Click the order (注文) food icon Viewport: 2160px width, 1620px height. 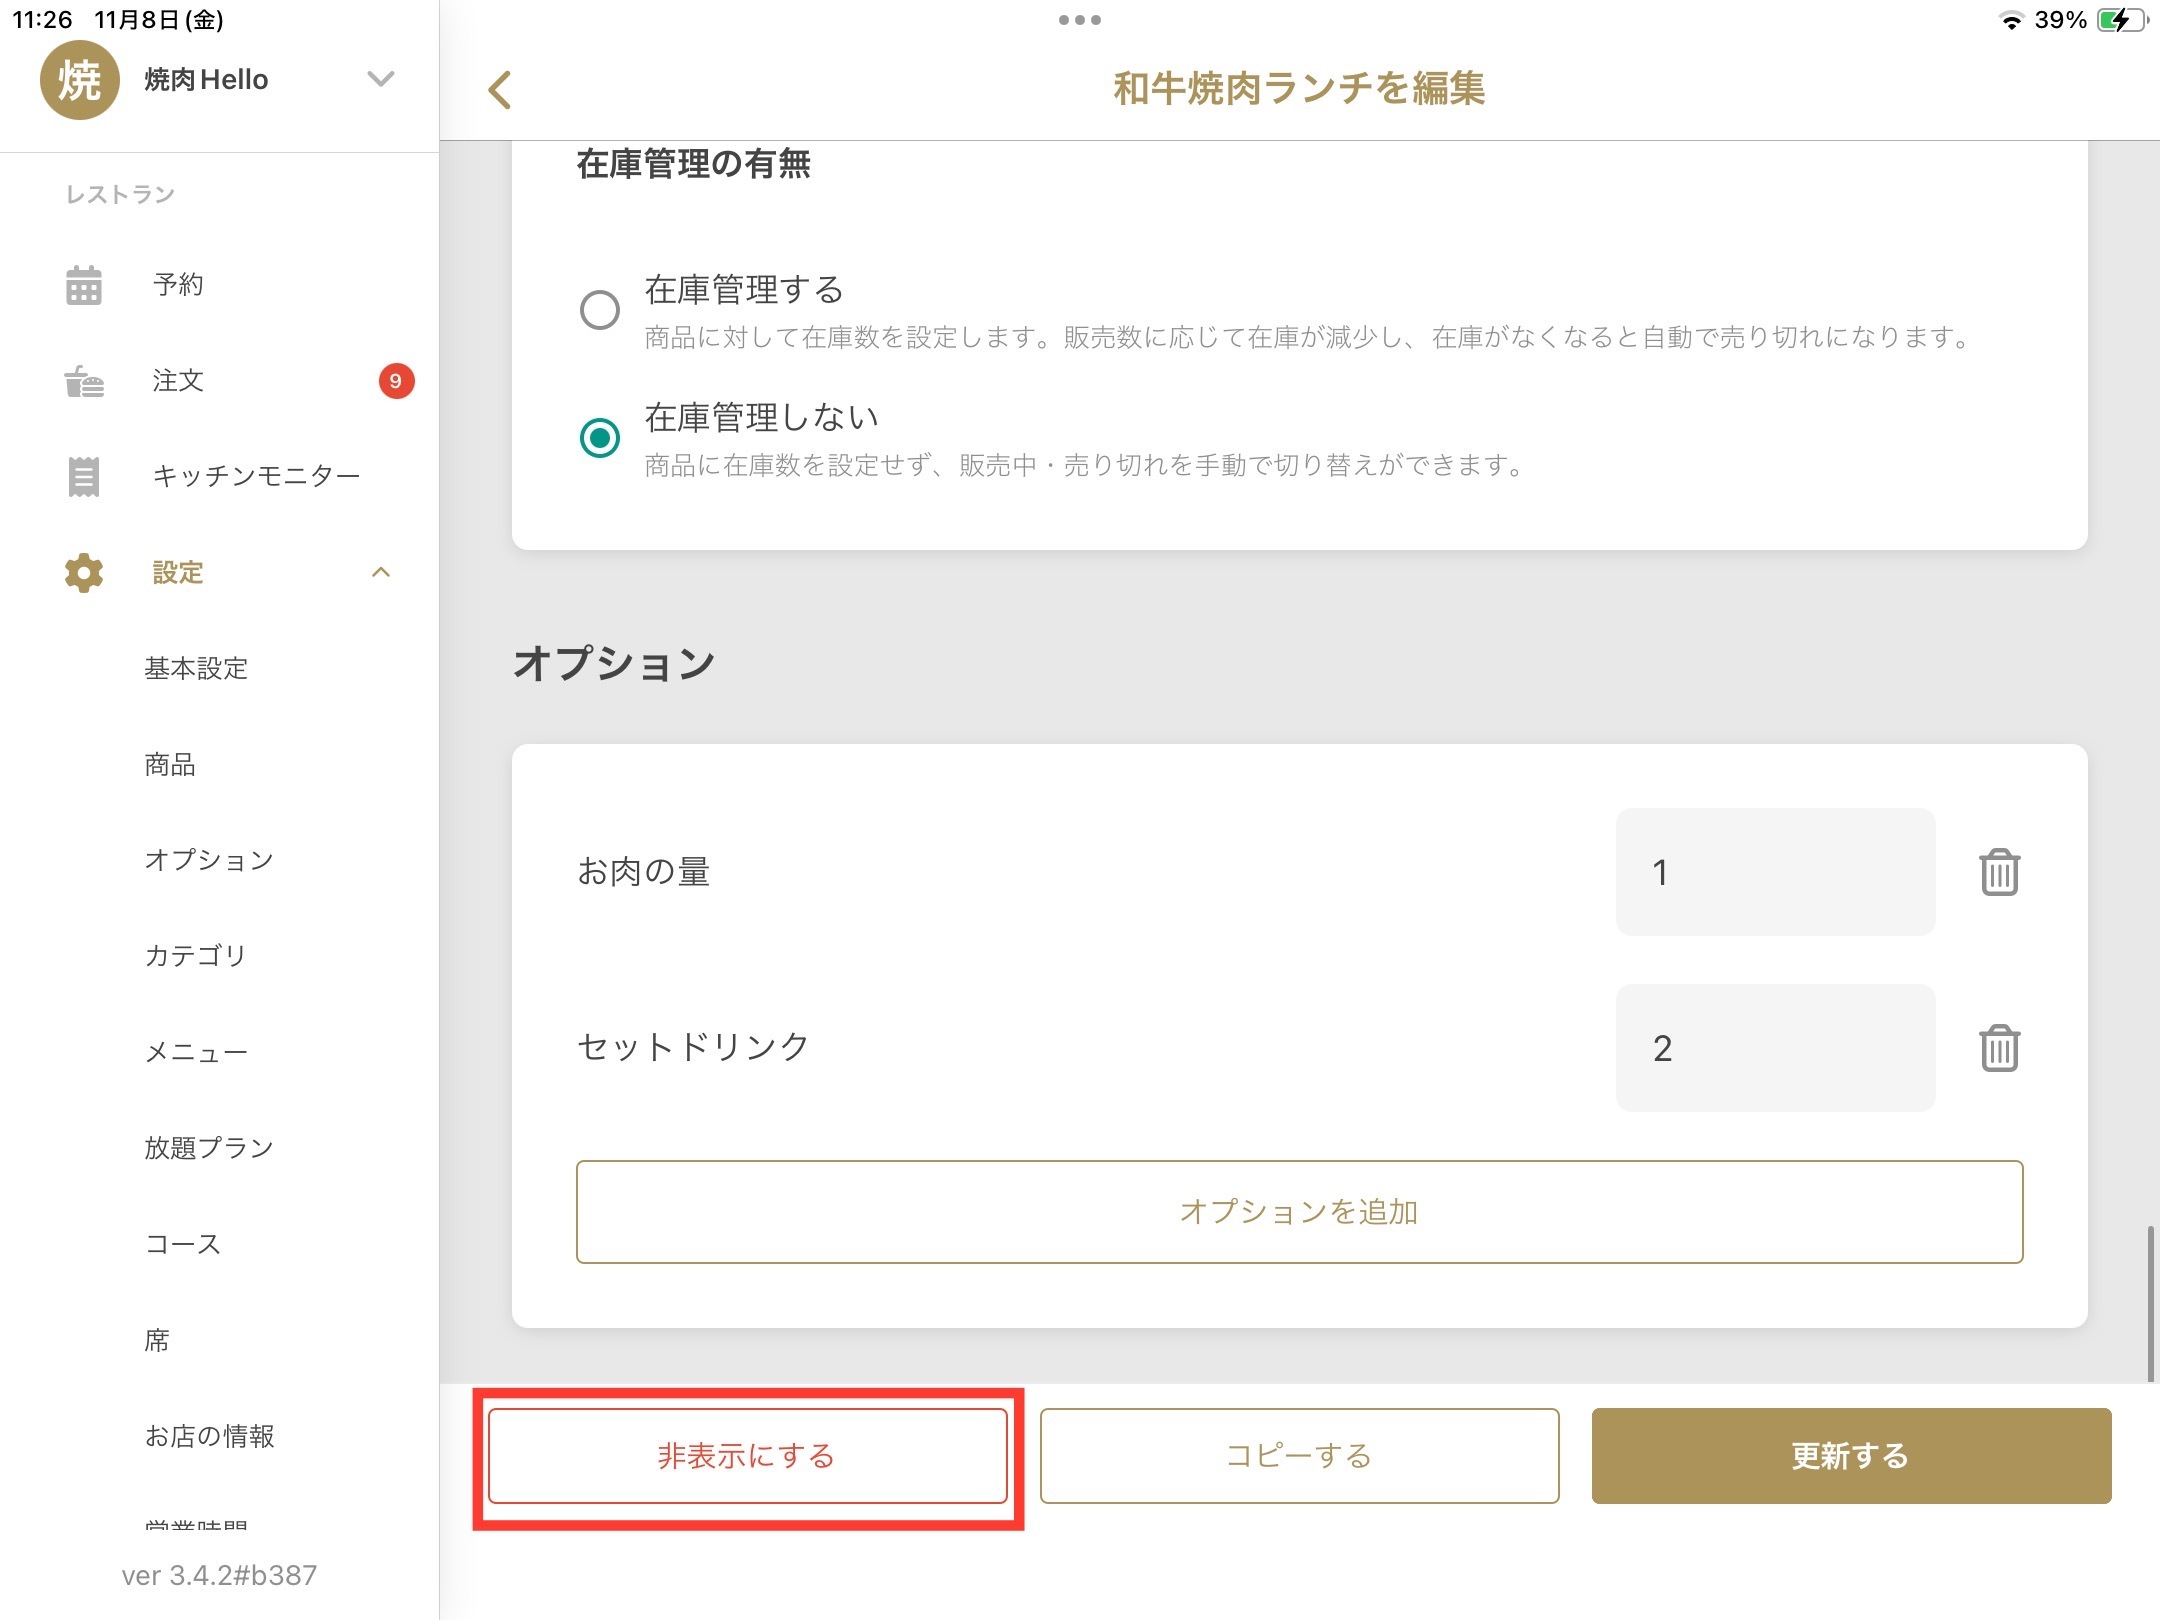[x=84, y=381]
